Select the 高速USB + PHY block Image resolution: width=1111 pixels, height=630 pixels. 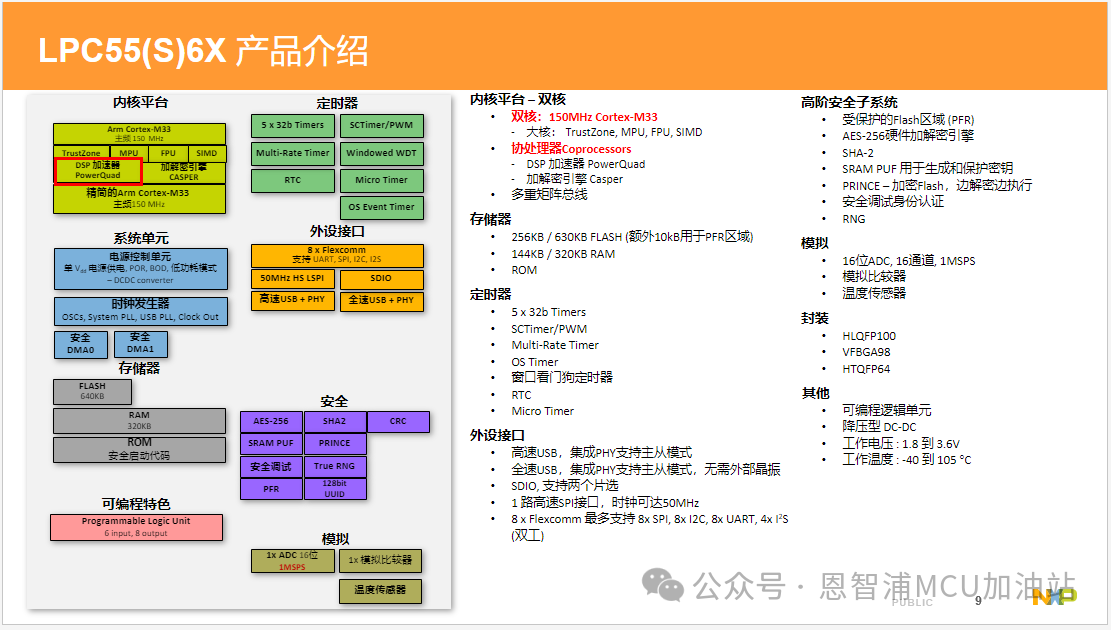click(293, 300)
